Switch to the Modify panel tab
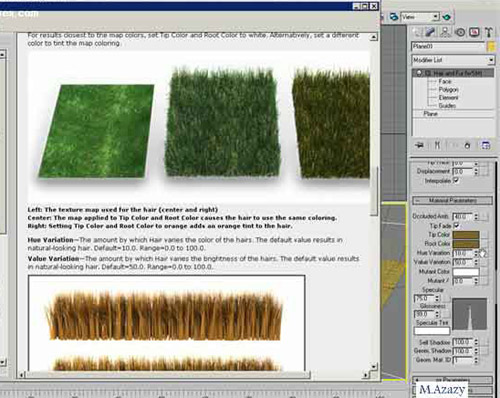 click(x=430, y=32)
